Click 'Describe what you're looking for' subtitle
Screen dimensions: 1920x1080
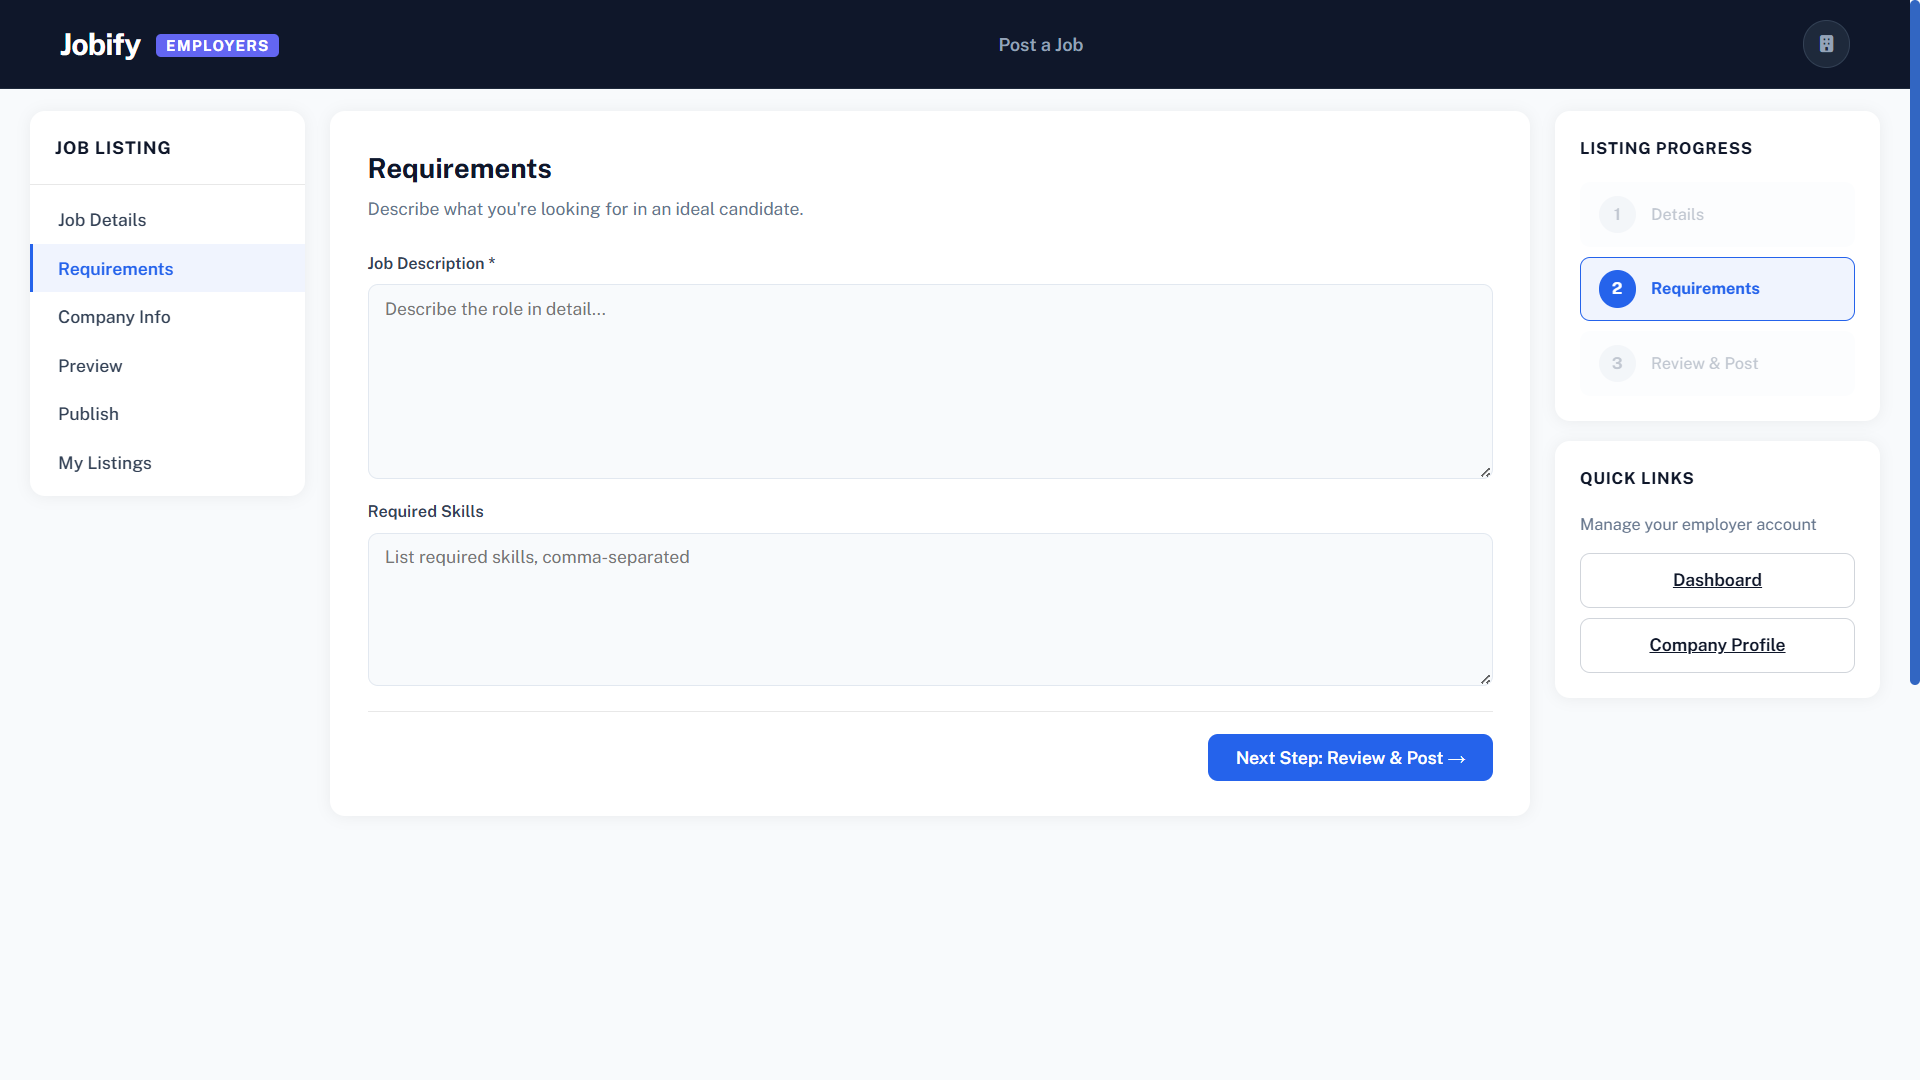tap(585, 209)
